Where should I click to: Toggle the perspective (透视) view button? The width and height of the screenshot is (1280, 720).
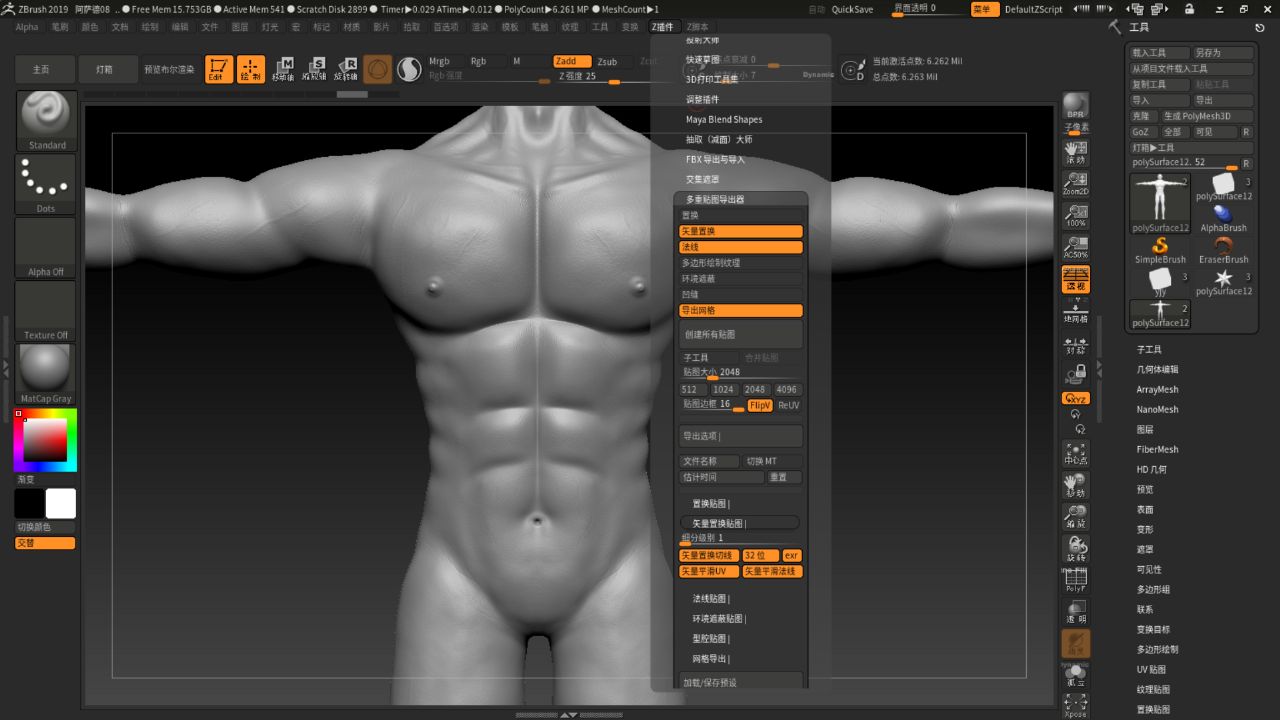coord(1076,280)
